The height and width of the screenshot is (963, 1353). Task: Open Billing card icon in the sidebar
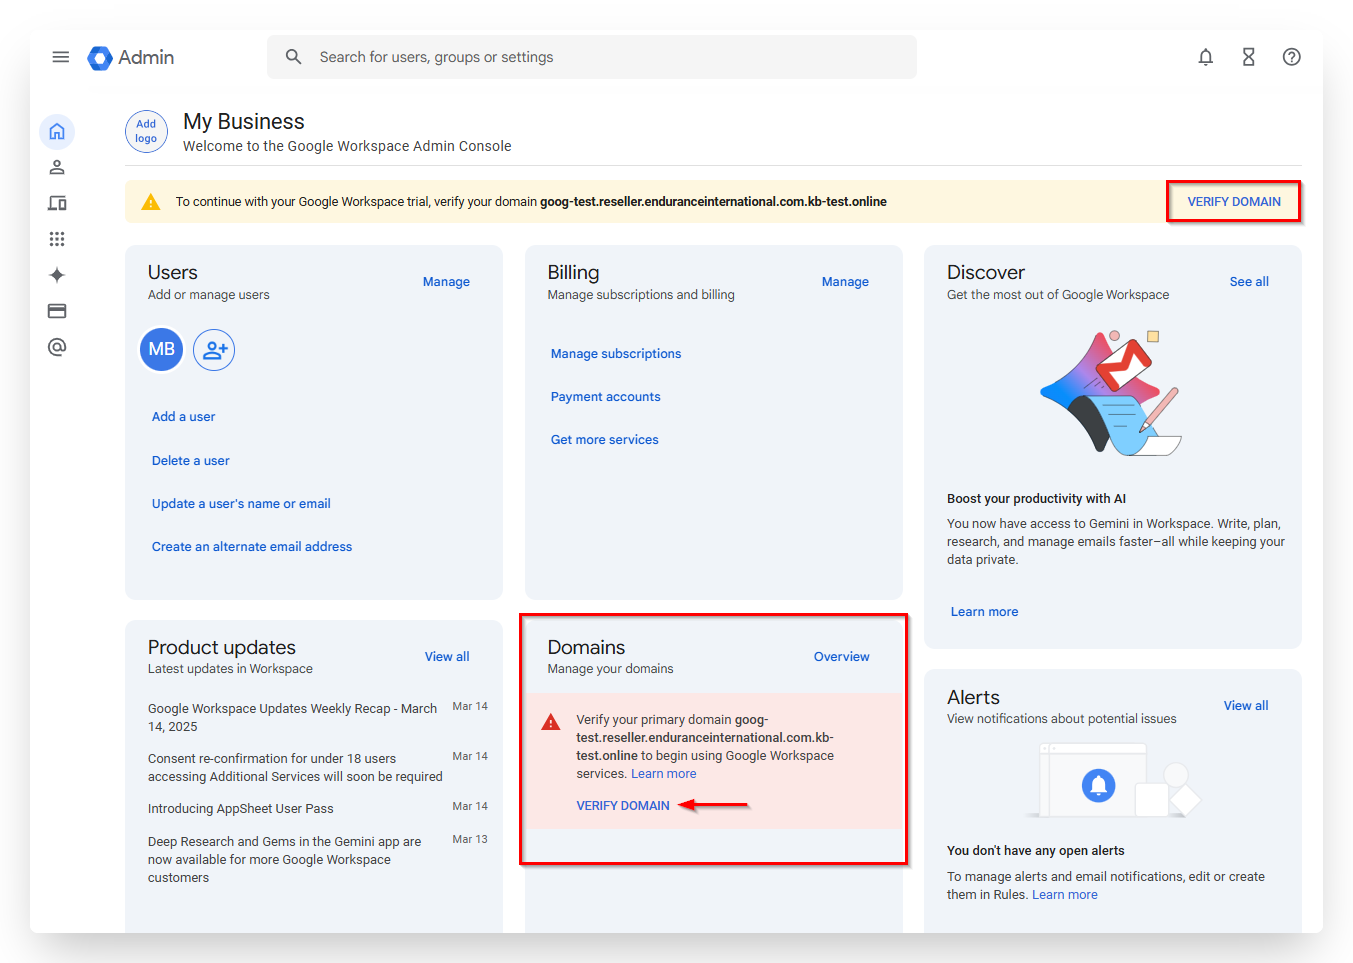[57, 311]
